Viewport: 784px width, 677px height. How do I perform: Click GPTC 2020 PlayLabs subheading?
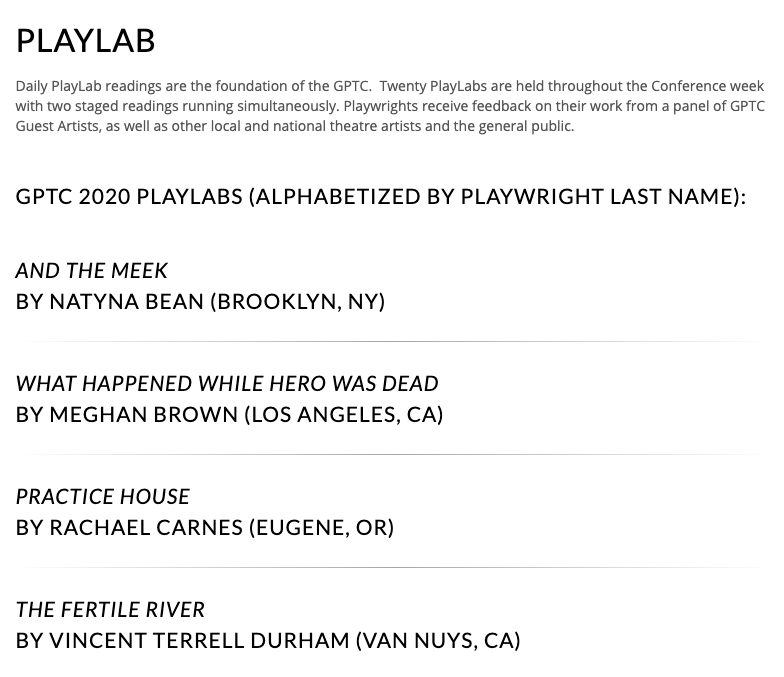381,196
